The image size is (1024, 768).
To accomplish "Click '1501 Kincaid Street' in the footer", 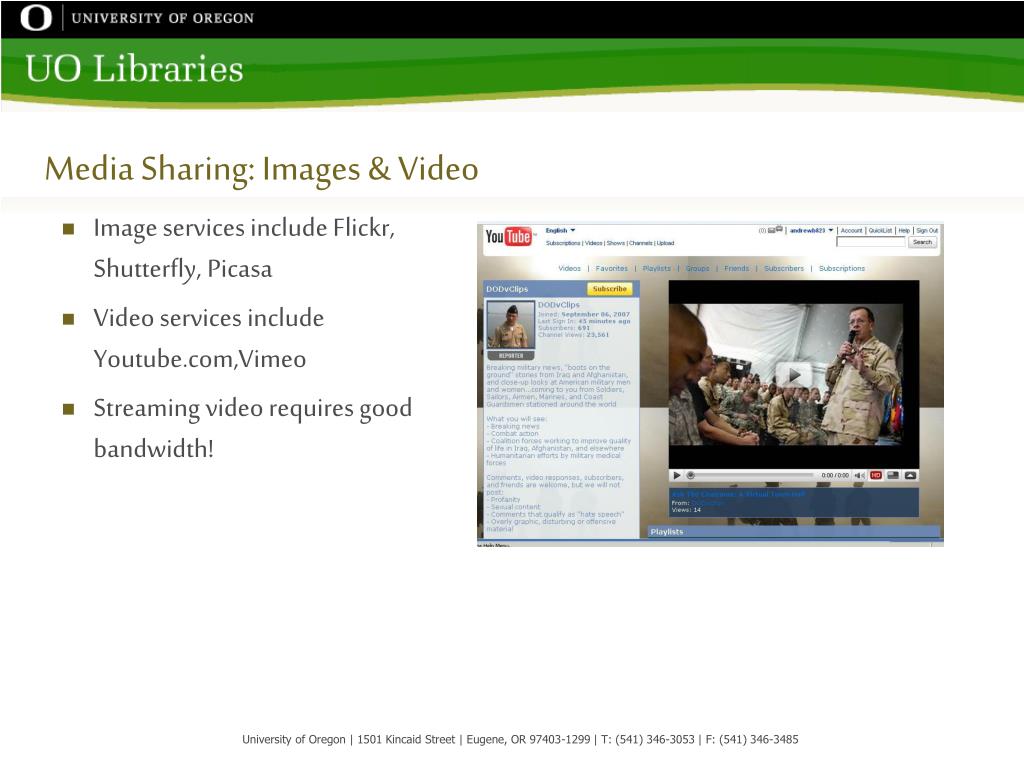I will [406, 739].
